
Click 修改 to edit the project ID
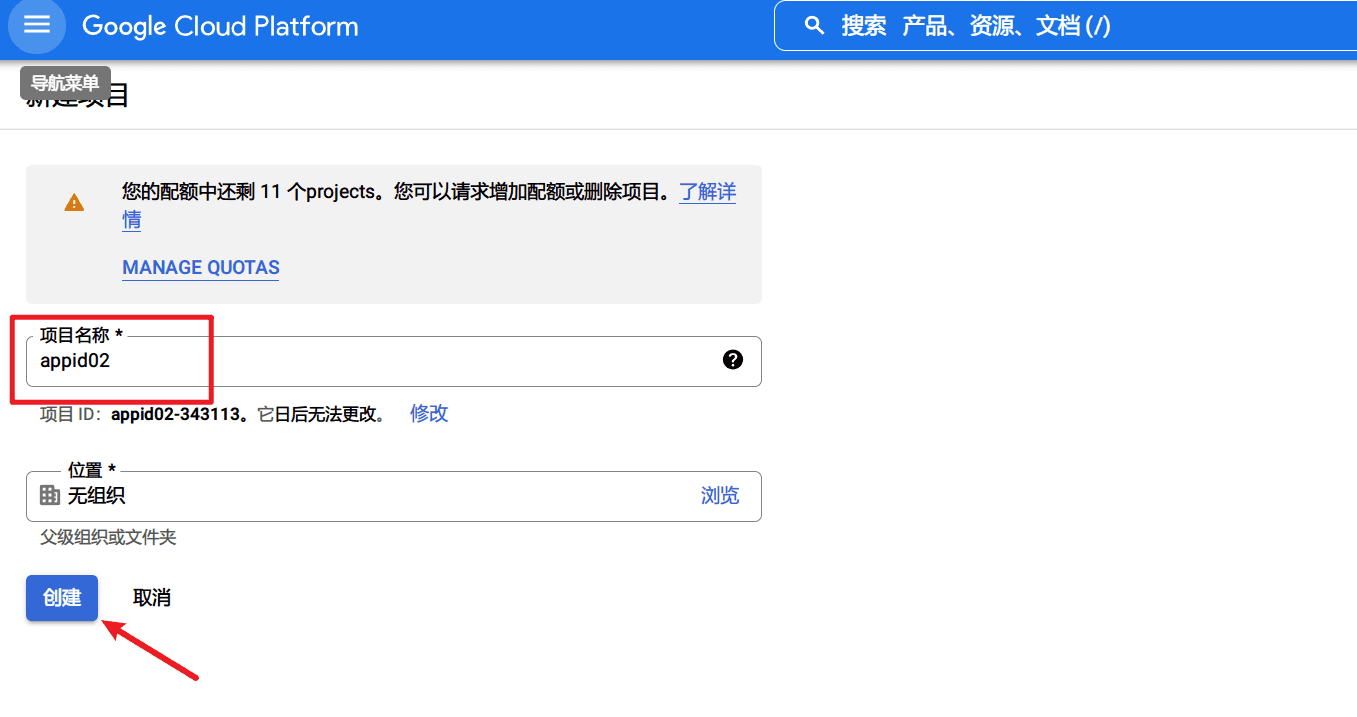click(429, 414)
